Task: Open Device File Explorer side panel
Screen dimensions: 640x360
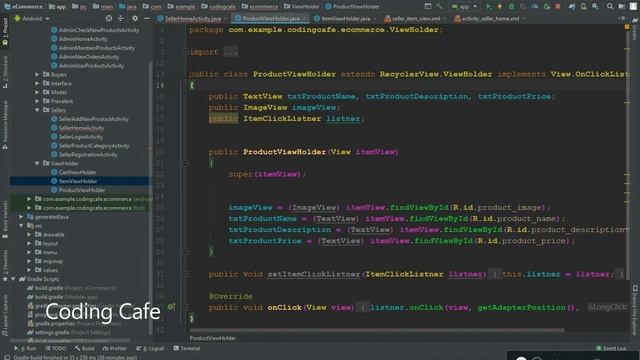Action: 635,311
